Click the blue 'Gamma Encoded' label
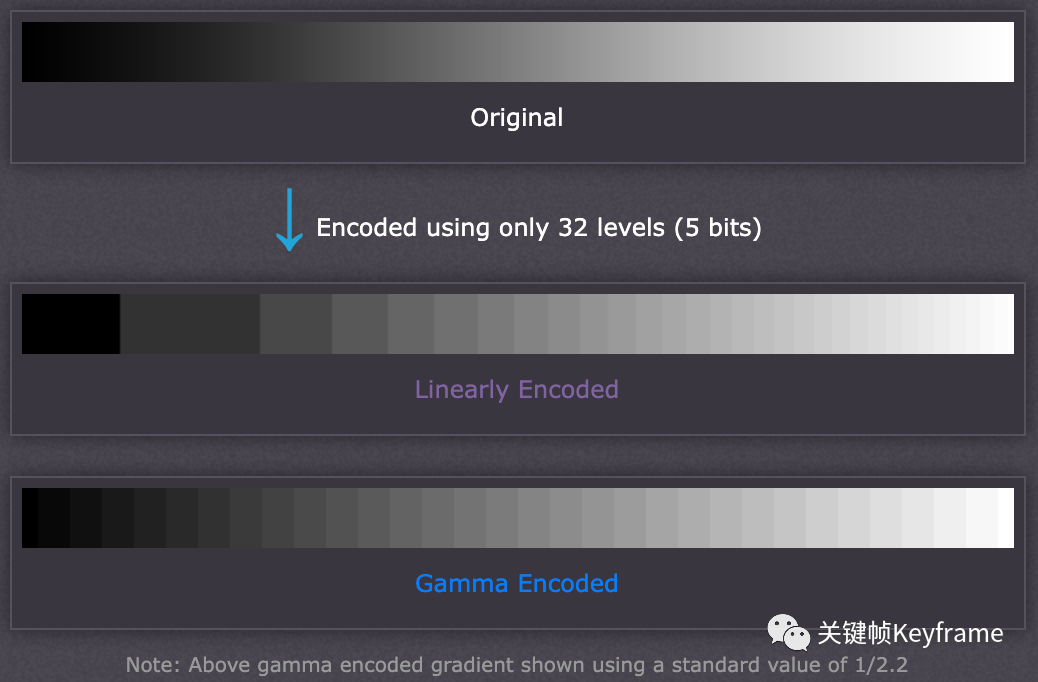The height and width of the screenshot is (682, 1038). tap(517, 583)
